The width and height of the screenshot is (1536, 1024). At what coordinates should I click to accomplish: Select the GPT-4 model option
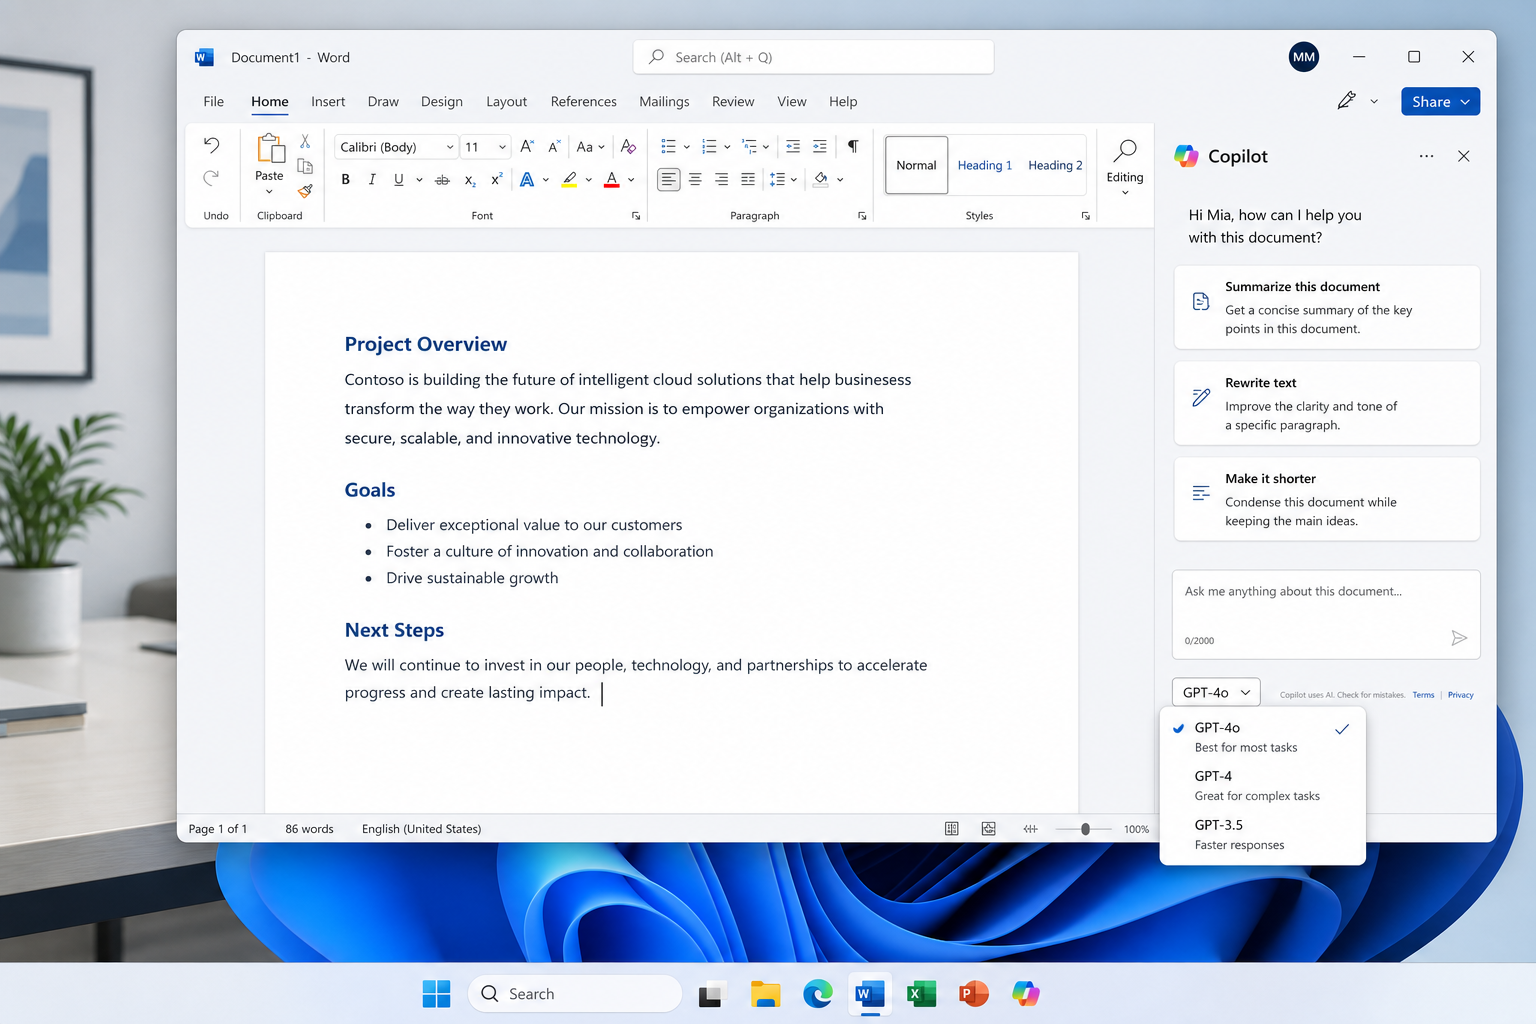(1262, 786)
